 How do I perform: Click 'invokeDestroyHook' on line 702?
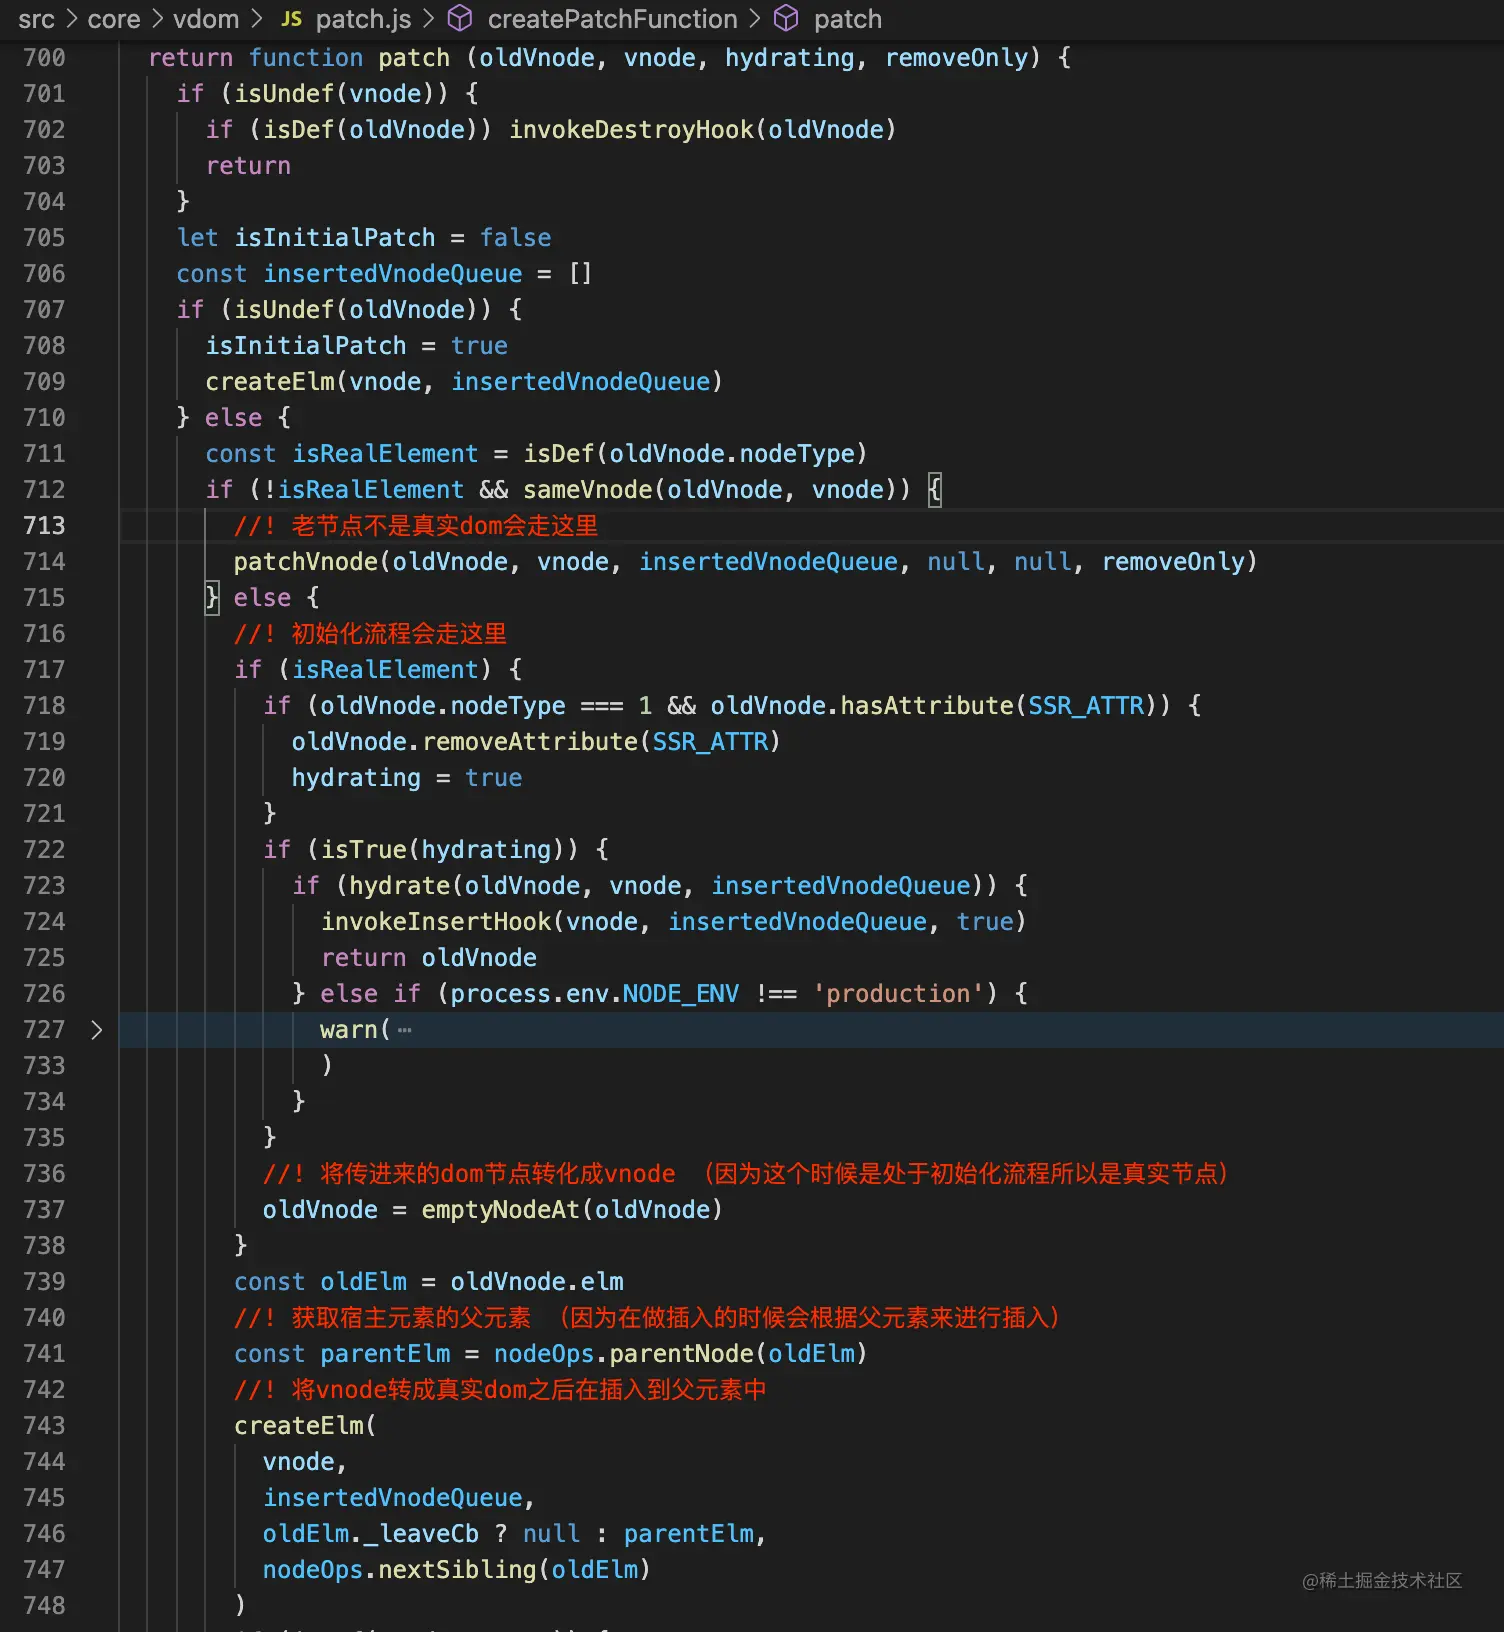pos(631,130)
